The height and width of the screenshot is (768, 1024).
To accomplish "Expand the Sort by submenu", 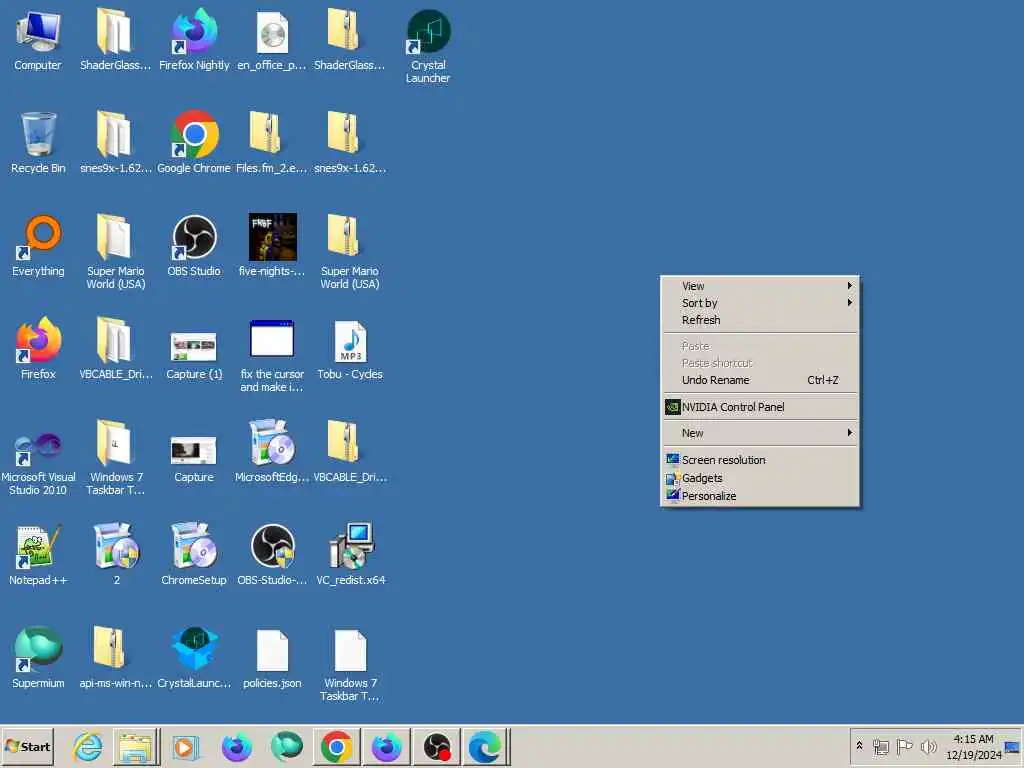I will pos(760,303).
